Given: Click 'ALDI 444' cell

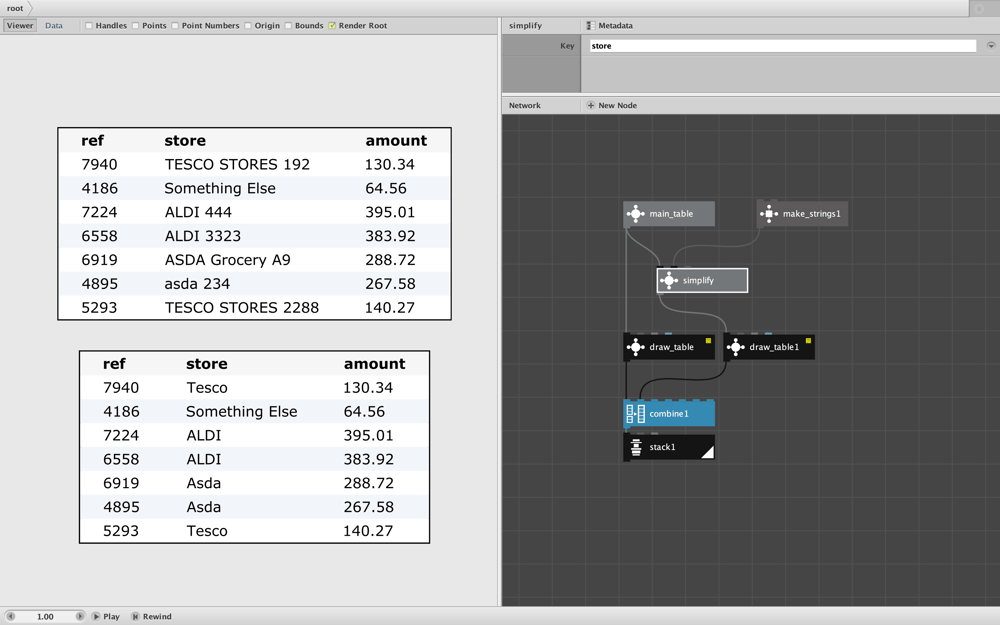Looking at the screenshot, I should point(198,212).
